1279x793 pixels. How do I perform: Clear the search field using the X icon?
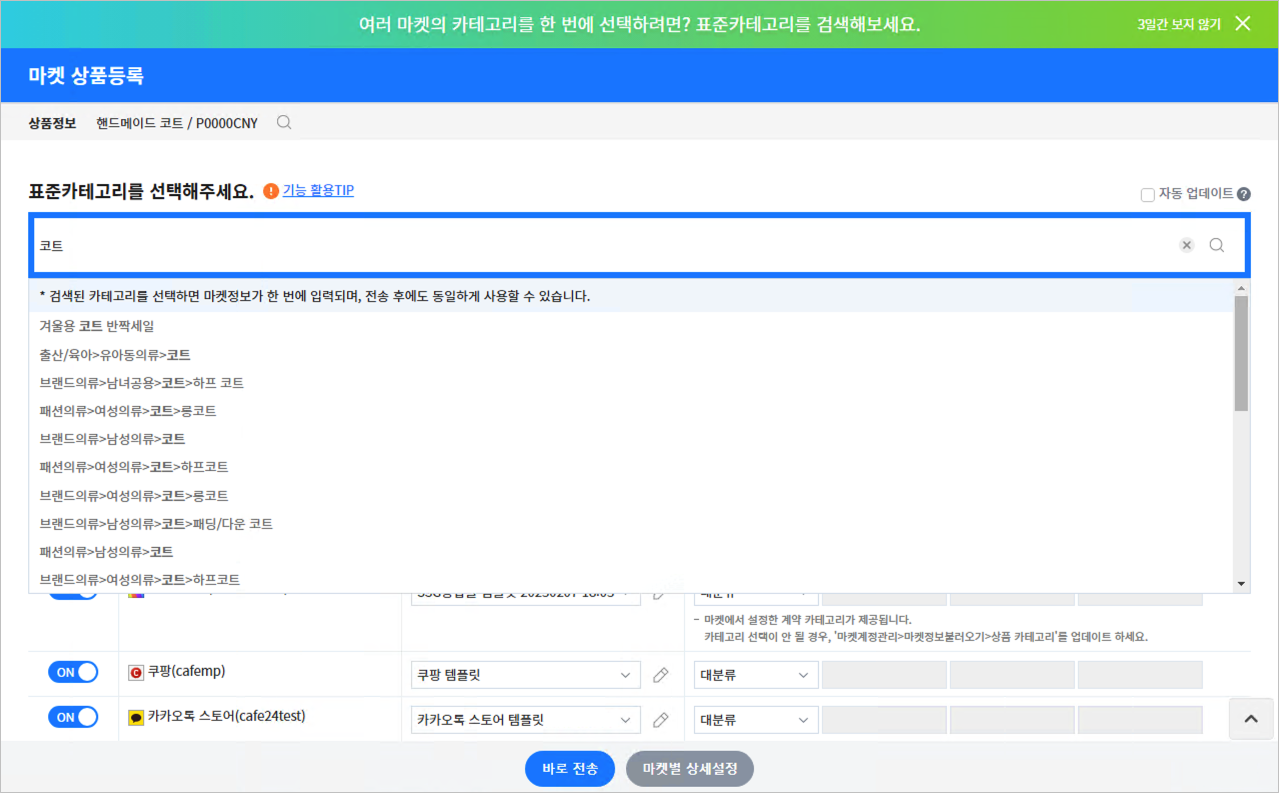click(x=1186, y=244)
